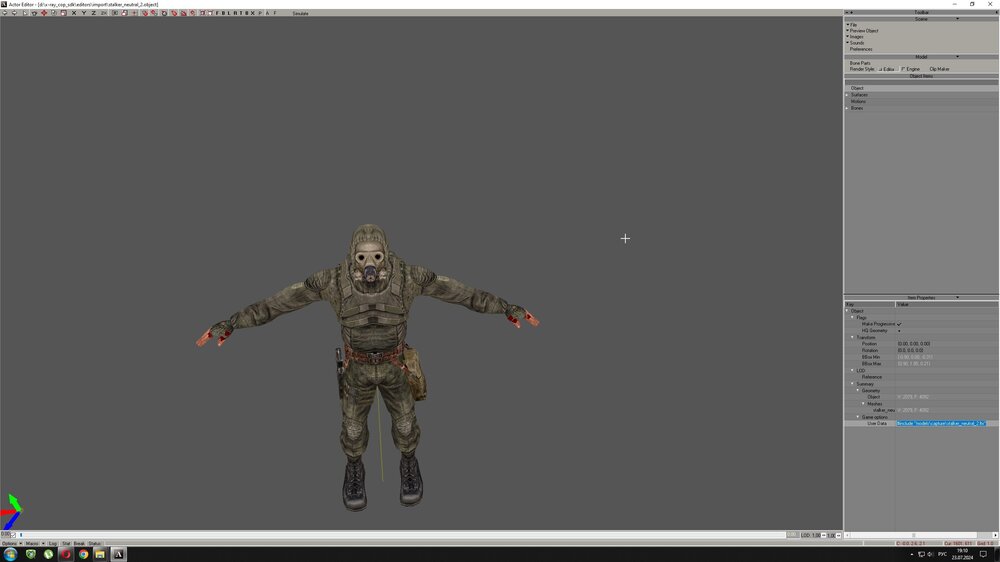This screenshot has height=562, width=1000.
Task: Toggle the Make Progressive checkbox
Action: tap(899, 324)
